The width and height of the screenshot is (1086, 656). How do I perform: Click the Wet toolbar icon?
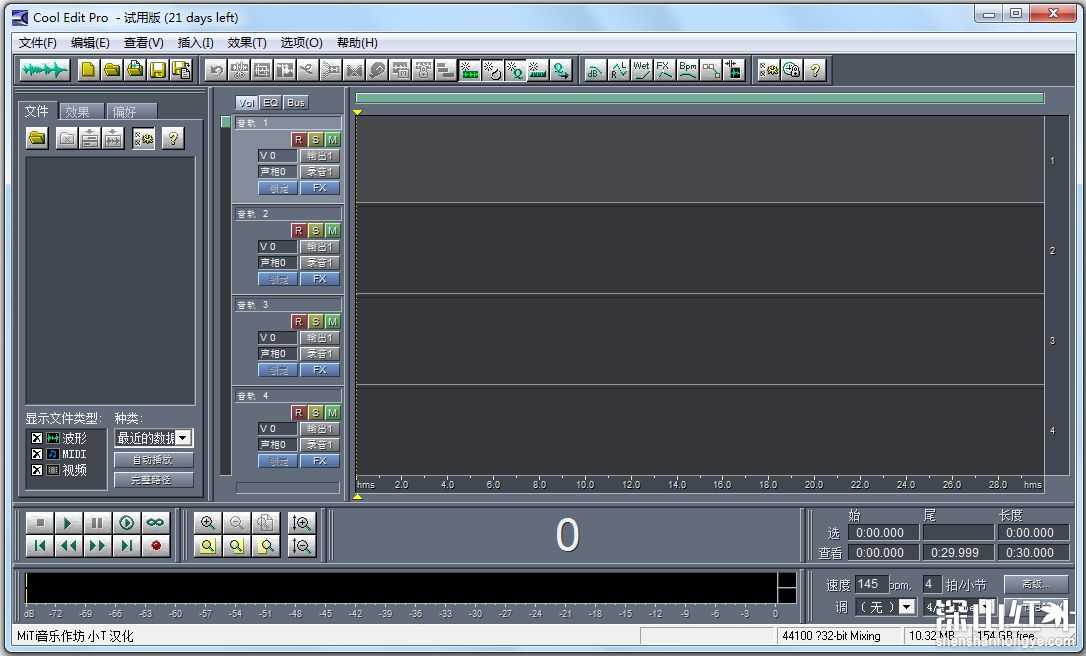tap(641, 69)
